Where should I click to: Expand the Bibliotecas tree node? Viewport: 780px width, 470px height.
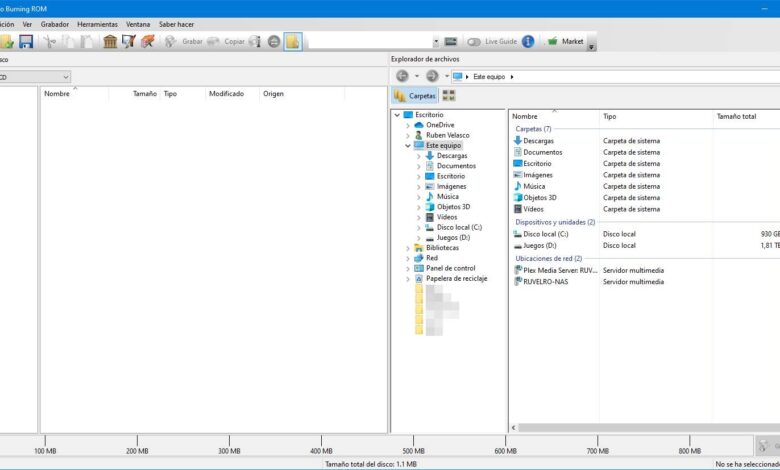pyautogui.click(x=408, y=248)
